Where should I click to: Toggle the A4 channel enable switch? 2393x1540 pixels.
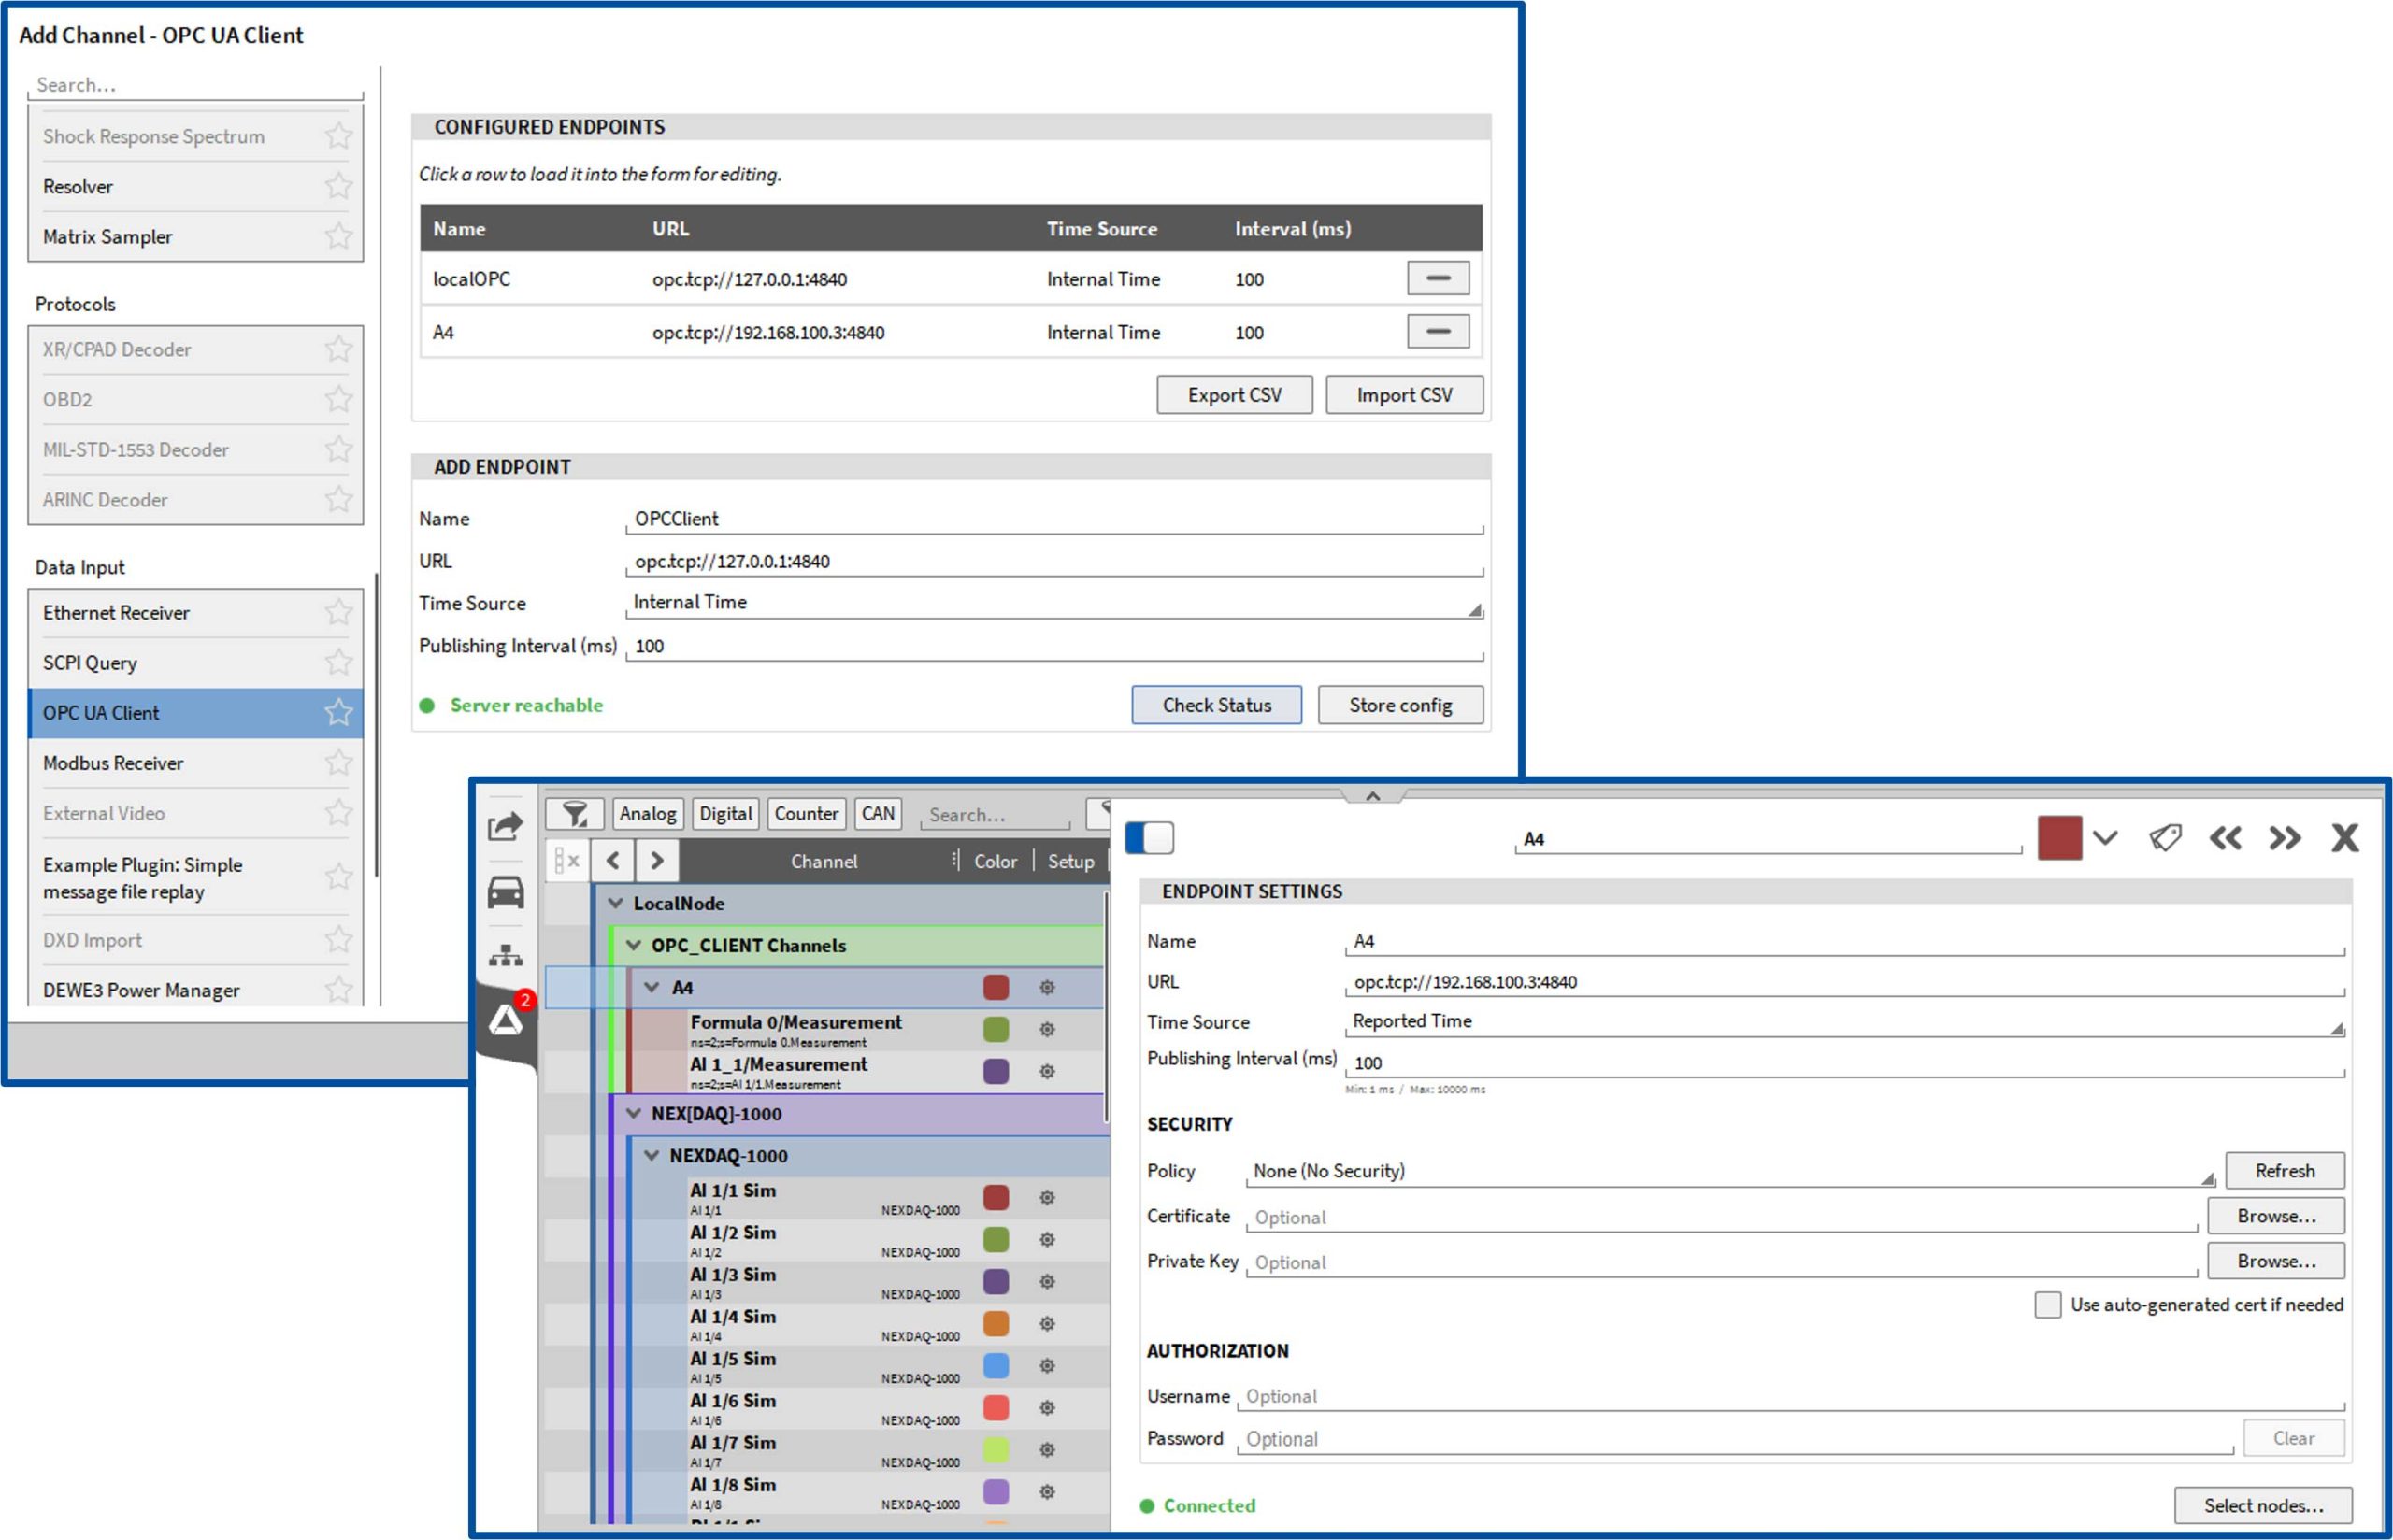click(1149, 837)
